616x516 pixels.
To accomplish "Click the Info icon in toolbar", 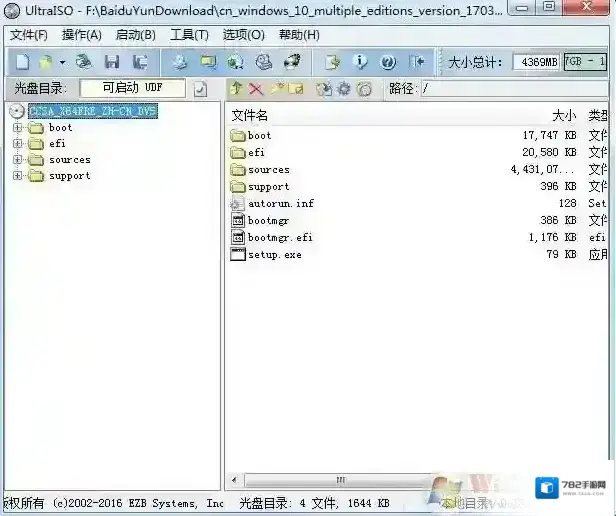I will pos(361,62).
